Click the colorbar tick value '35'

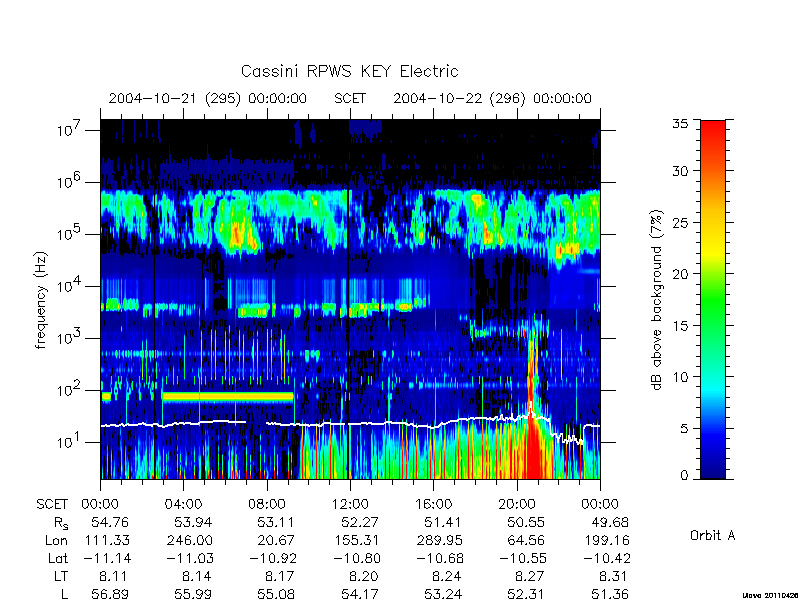tap(680, 124)
